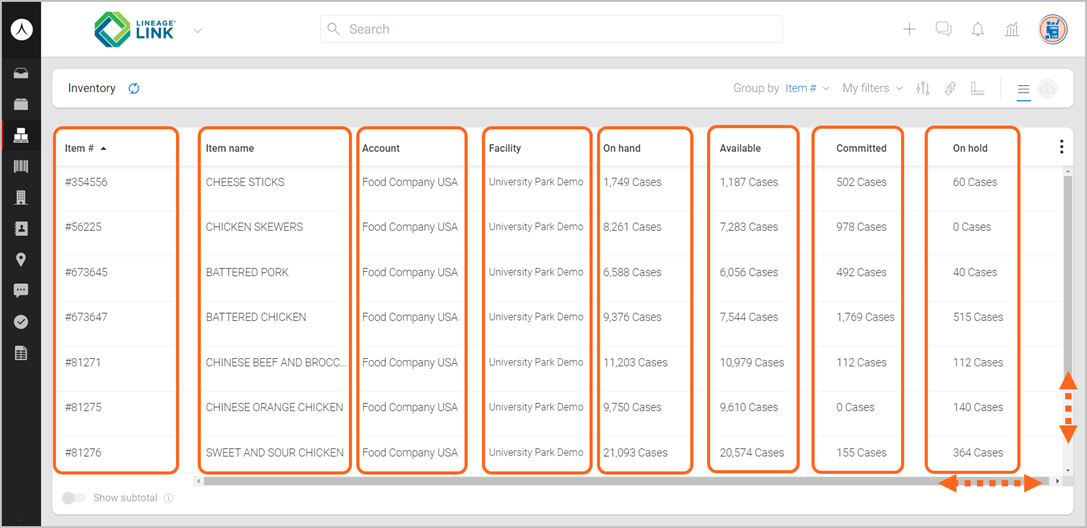Screen dimensions: 1087x528
Task: Click the On hand column header
Action: [x=622, y=148]
